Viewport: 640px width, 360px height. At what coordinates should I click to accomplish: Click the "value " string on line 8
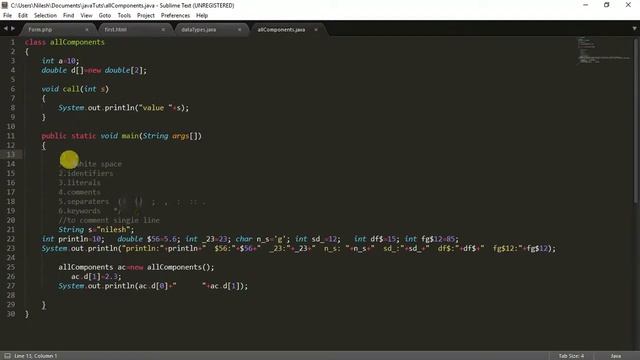coord(155,108)
